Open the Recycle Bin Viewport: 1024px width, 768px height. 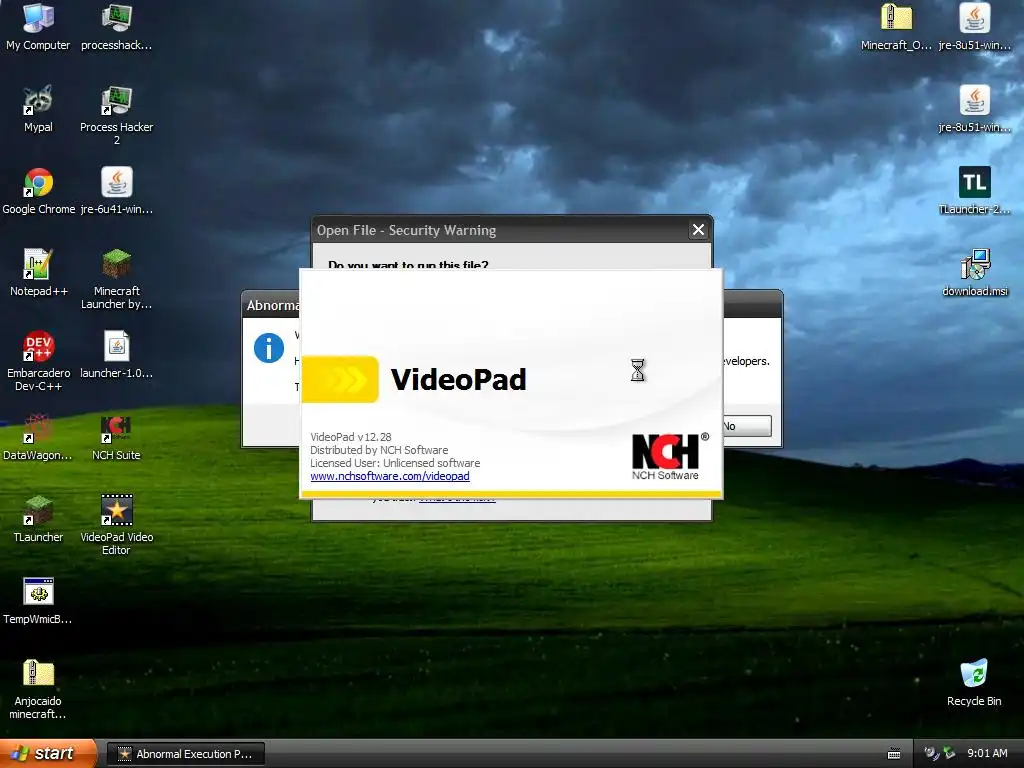click(x=974, y=682)
